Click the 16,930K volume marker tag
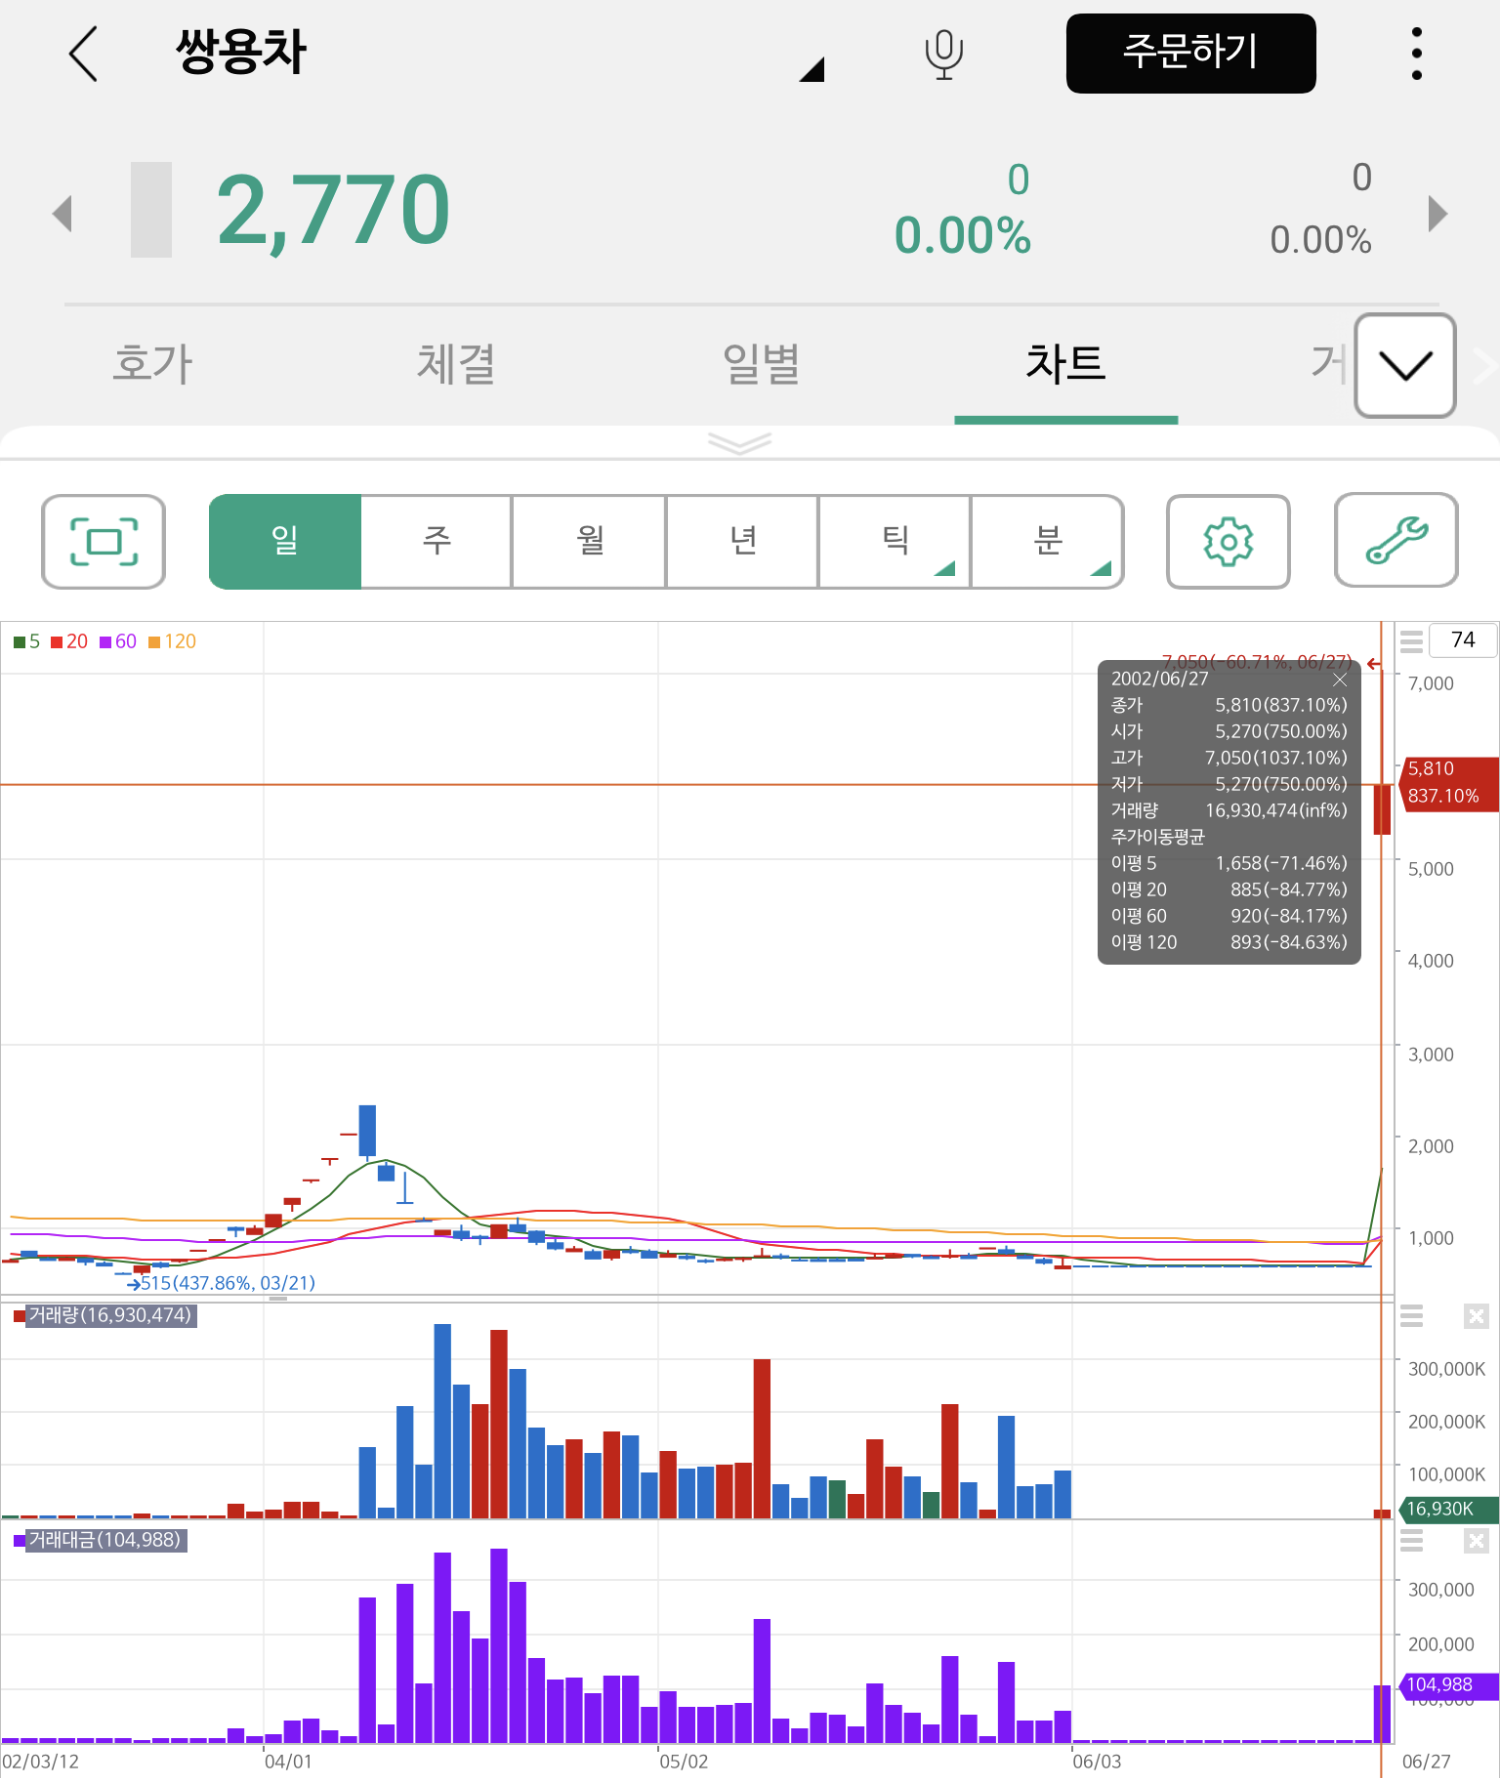This screenshot has height=1778, width=1500. (x=1449, y=1508)
